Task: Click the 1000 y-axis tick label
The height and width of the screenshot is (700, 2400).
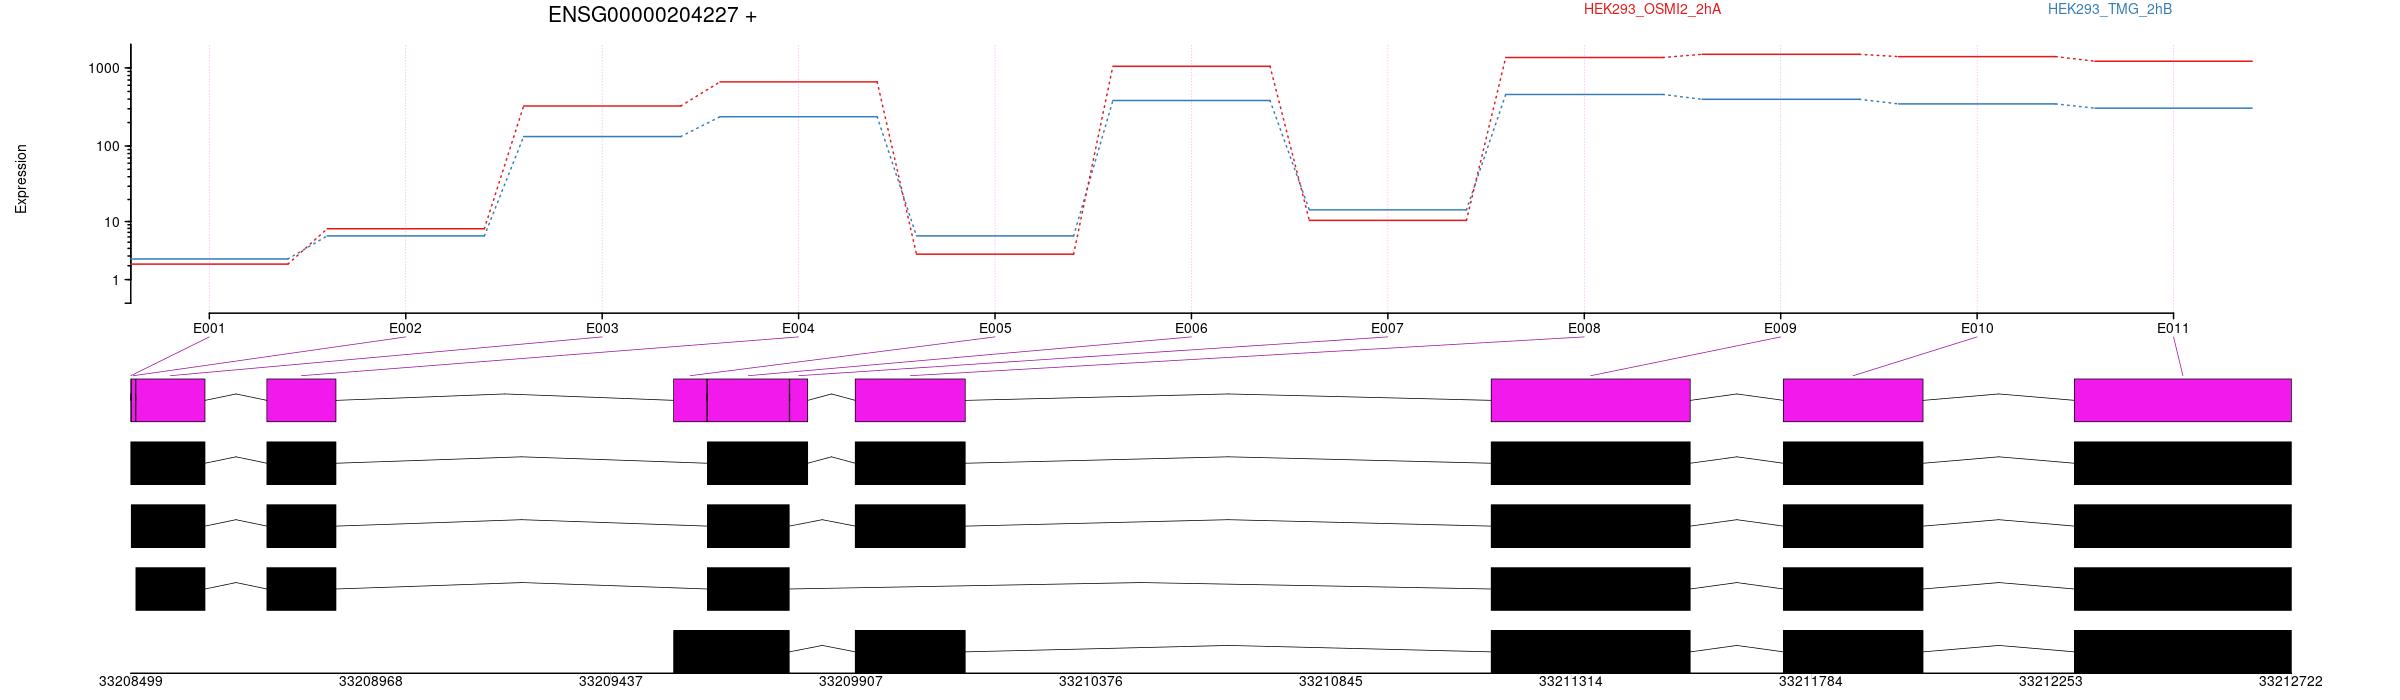Action: coord(103,69)
